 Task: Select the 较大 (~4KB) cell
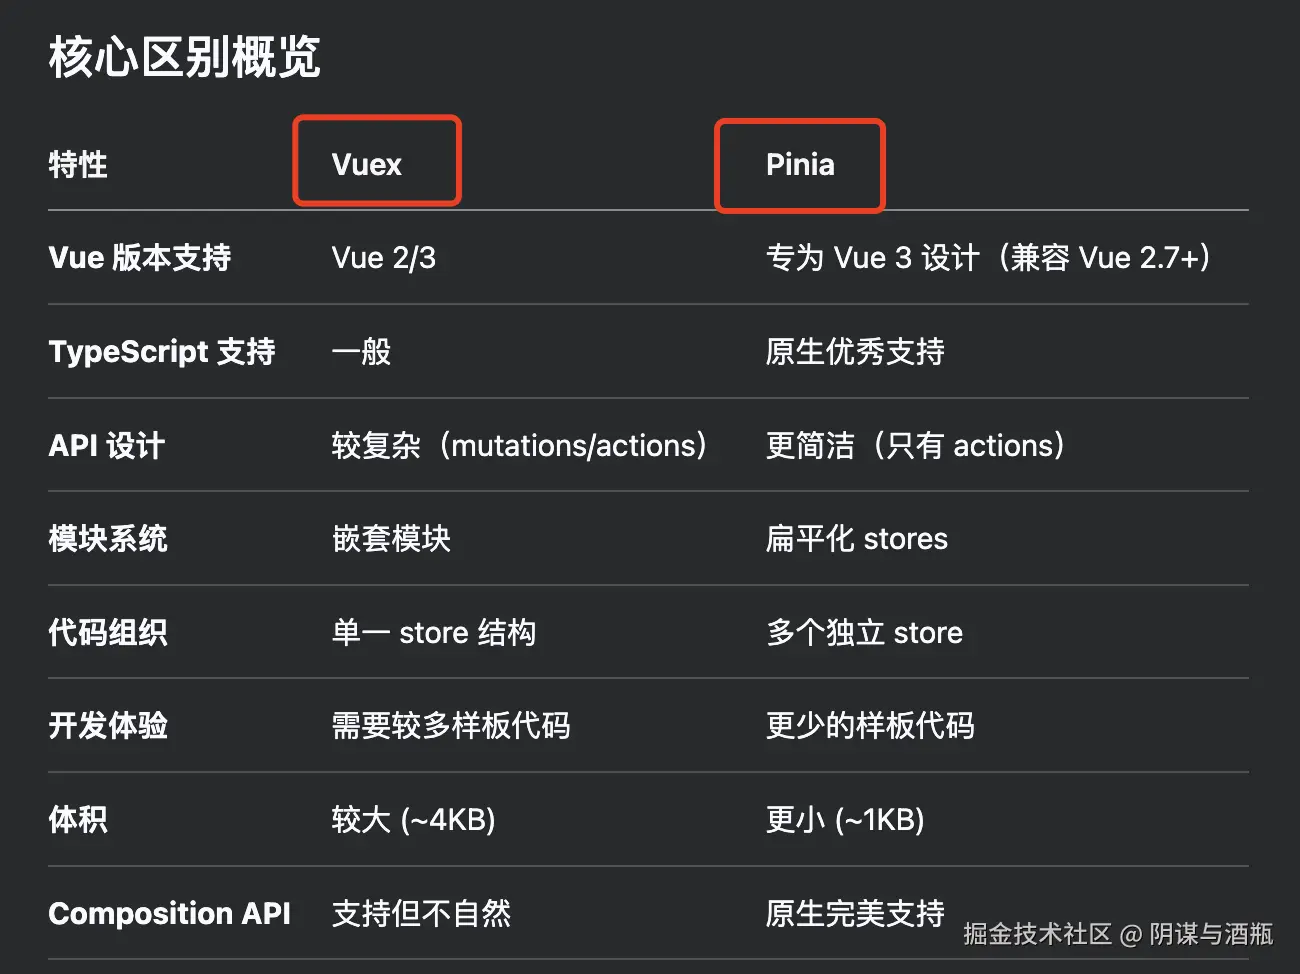414,820
